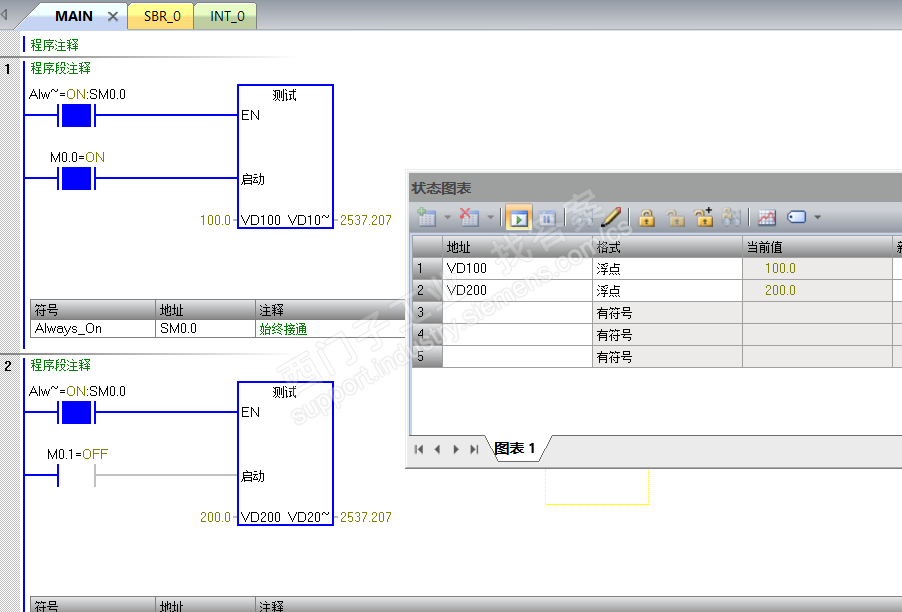
Task: Click the VD200 address cell
Action: point(517,290)
